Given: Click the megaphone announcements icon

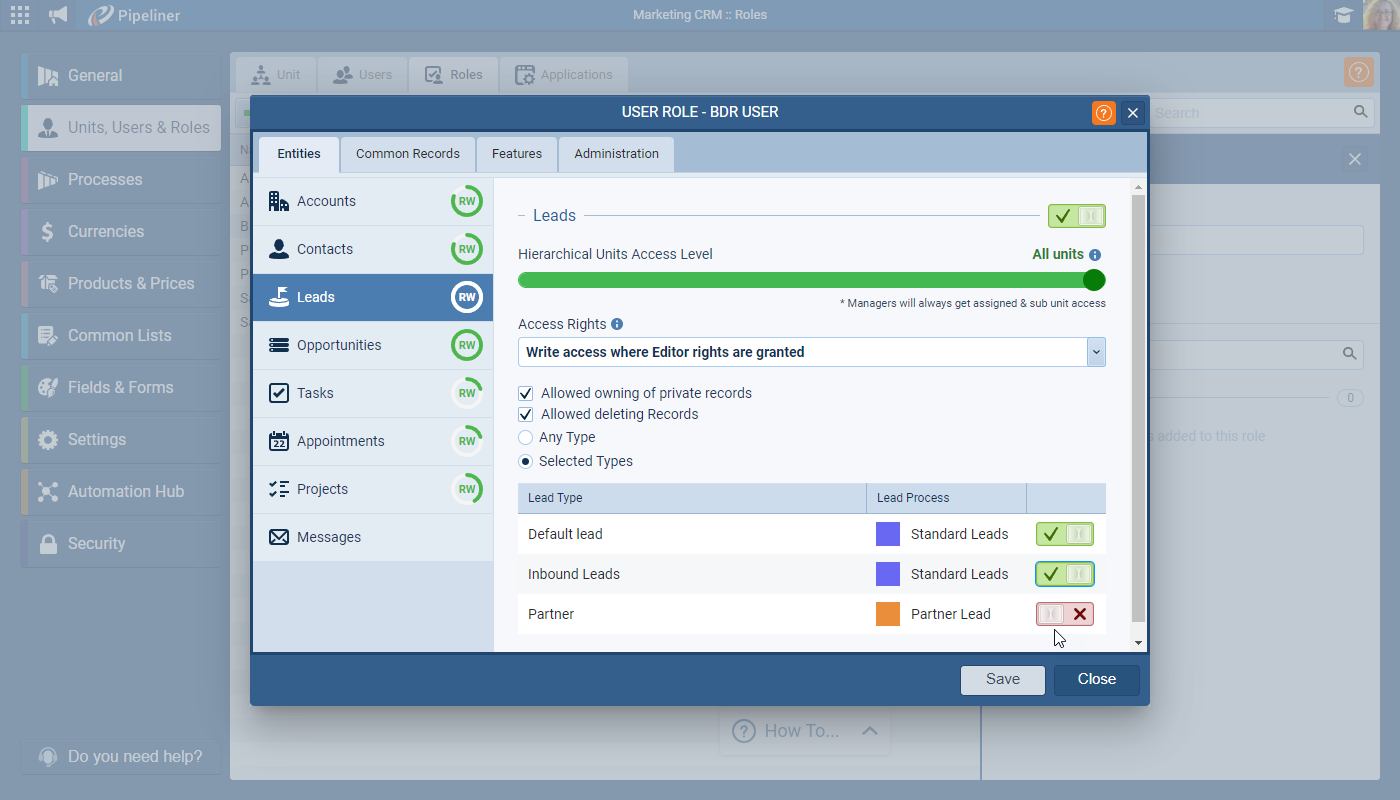Looking at the screenshot, I should (x=59, y=15).
